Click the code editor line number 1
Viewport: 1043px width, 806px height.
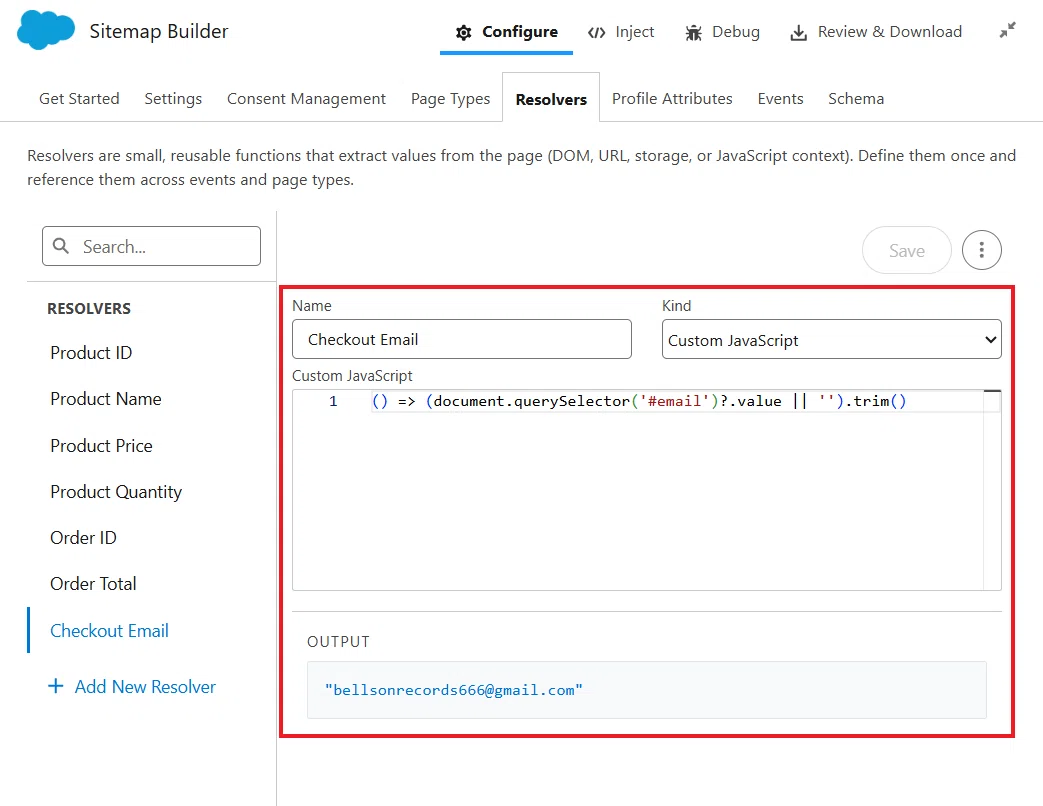[333, 401]
